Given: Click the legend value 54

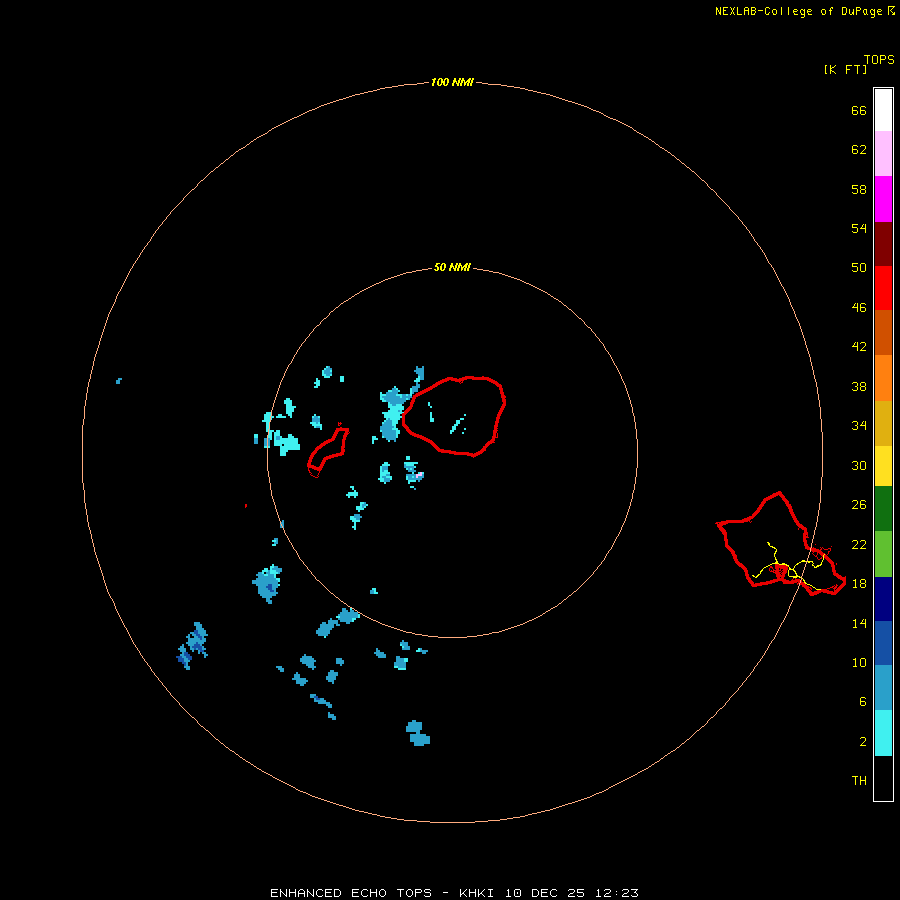Looking at the screenshot, I should point(859,228).
